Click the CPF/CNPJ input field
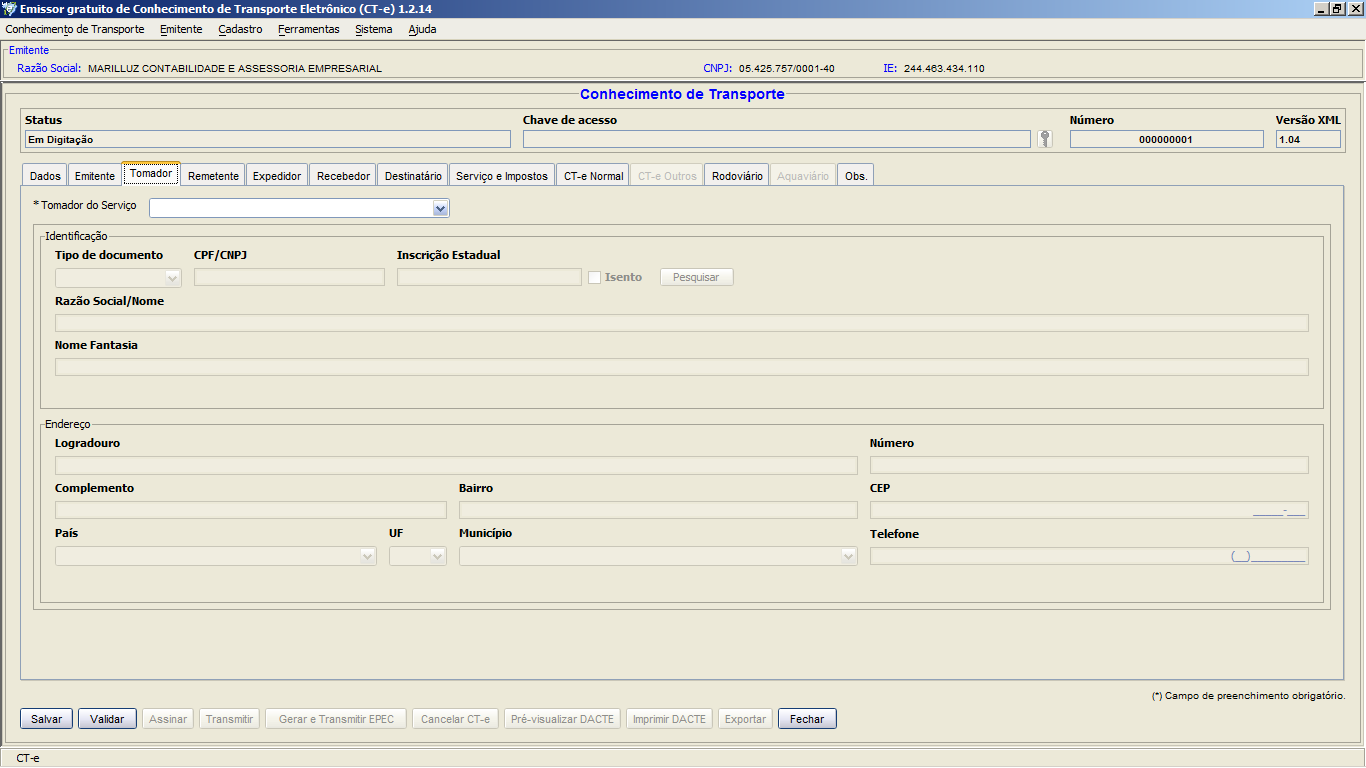Viewport: 1366px width, 768px height. pyautogui.click(x=289, y=277)
